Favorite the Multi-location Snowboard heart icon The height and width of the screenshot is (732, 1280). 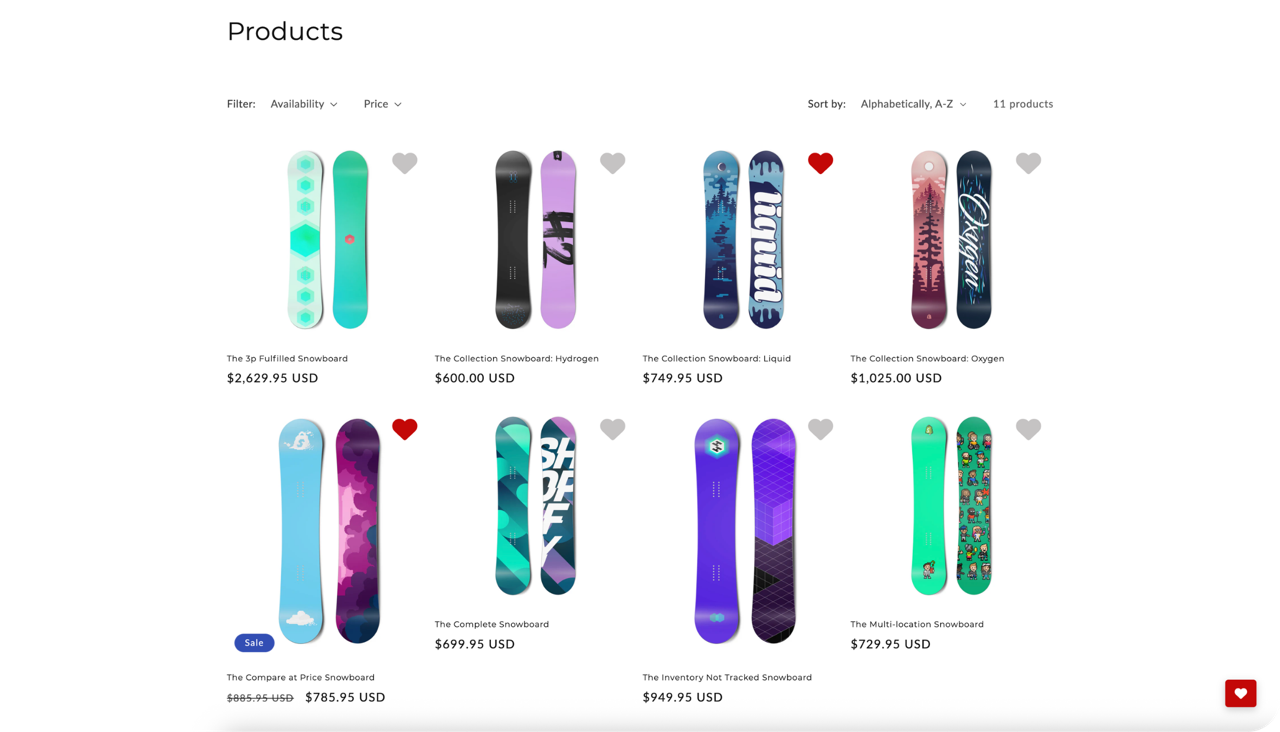[1028, 429]
